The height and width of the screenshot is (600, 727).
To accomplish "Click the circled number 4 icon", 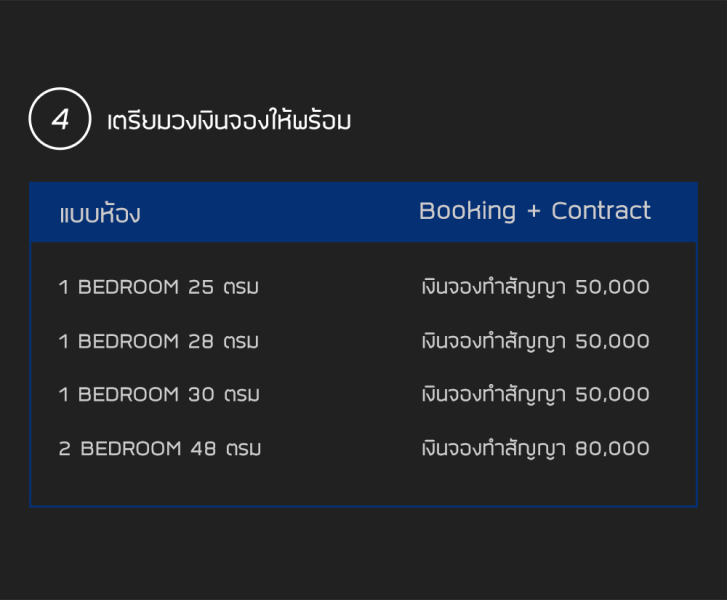I will pyautogui.click(x=60, y=120).
